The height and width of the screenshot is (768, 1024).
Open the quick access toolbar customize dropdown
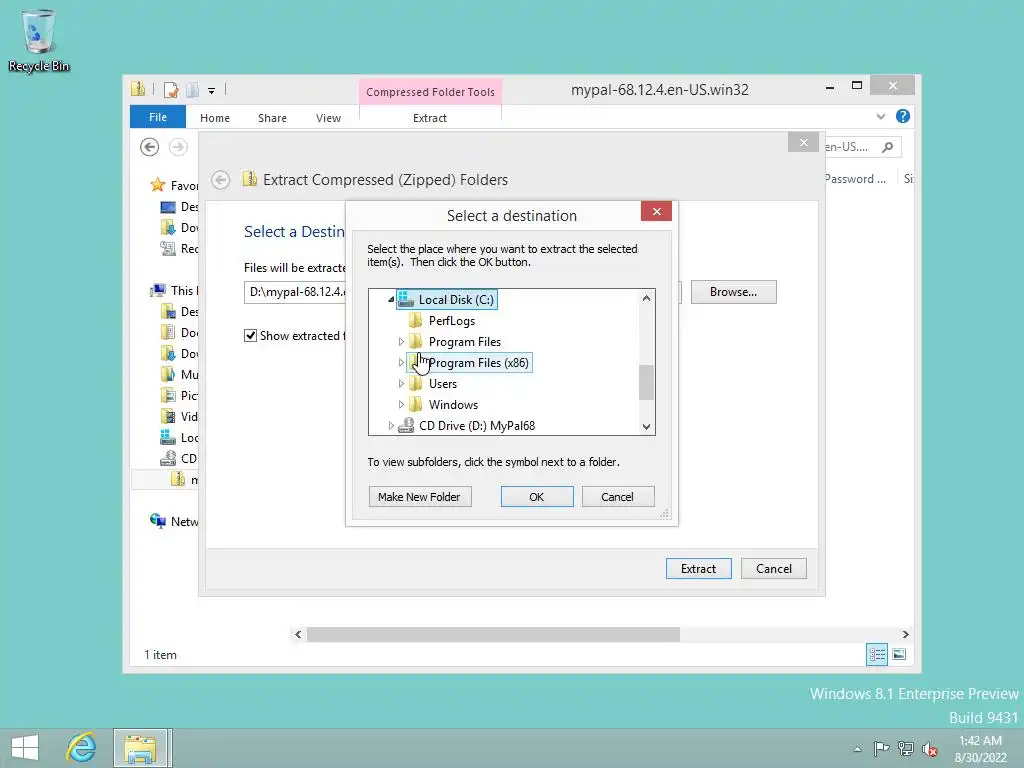212,91
